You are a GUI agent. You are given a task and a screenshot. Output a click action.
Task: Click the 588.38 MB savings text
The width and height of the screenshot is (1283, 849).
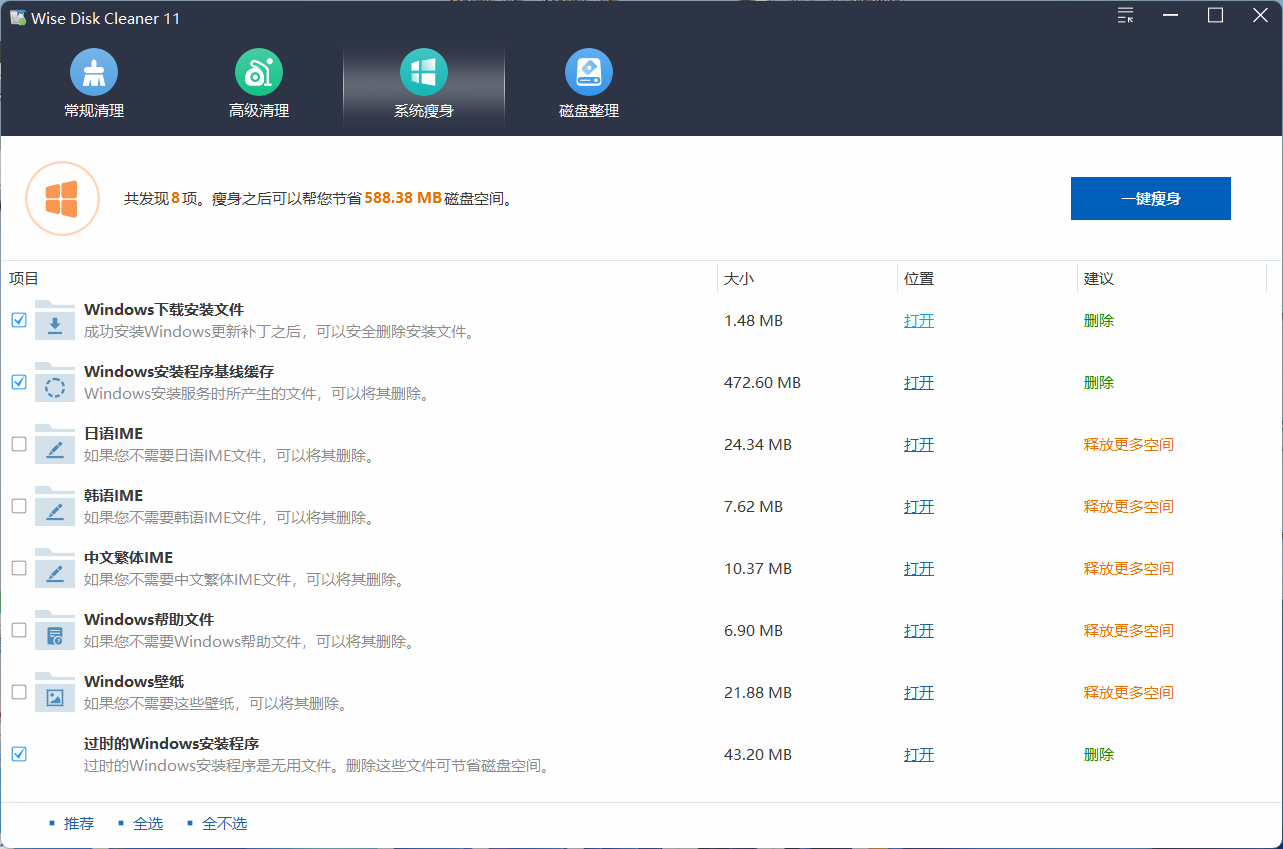click(403, 198)
